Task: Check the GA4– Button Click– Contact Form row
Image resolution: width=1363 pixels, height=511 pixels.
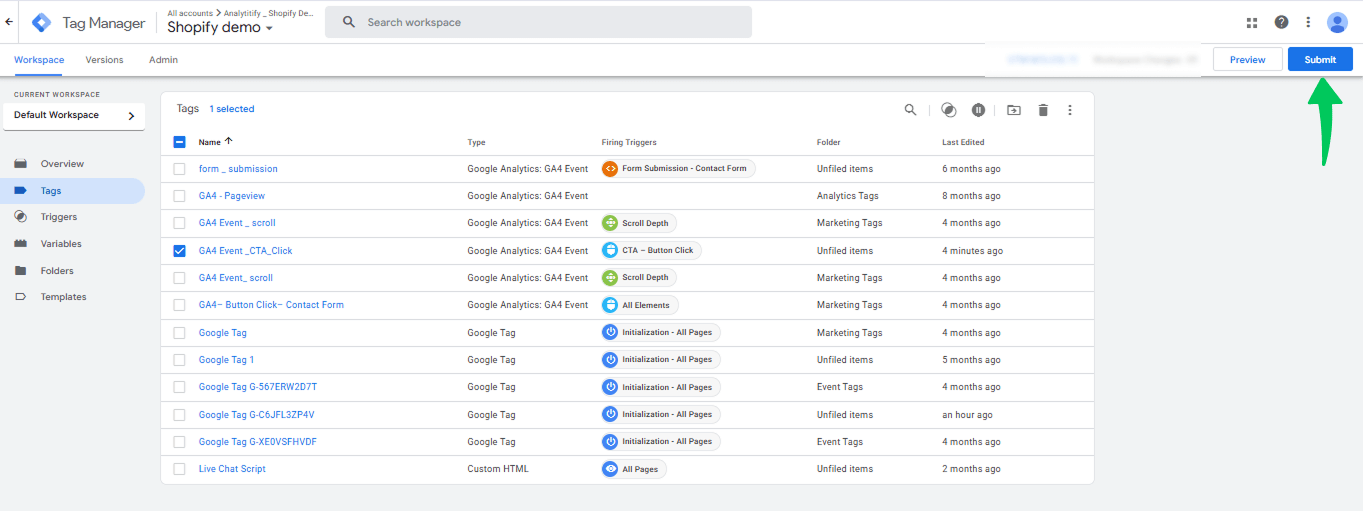Action: point(180,305)
